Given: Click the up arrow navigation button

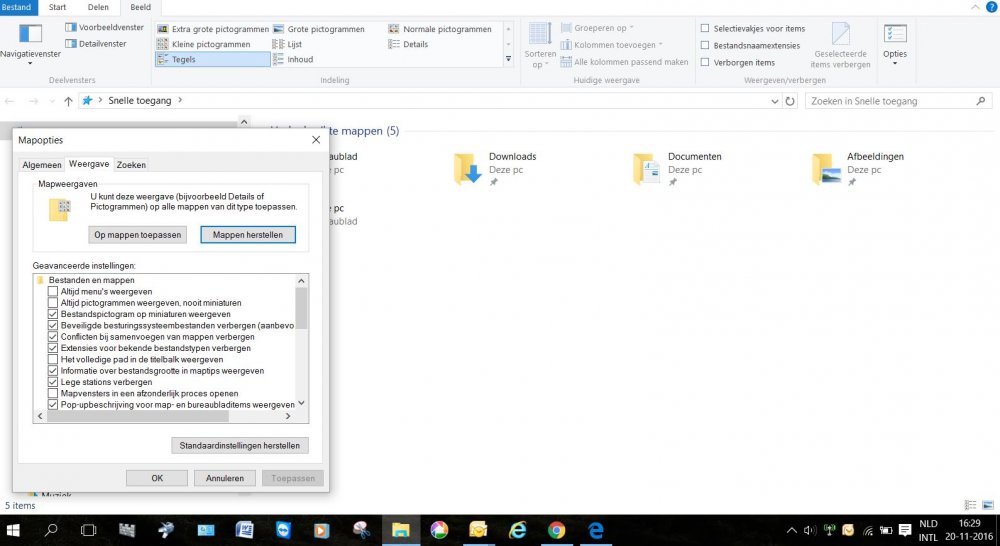Looking at the screenshot, I should [x=68, y=101].
